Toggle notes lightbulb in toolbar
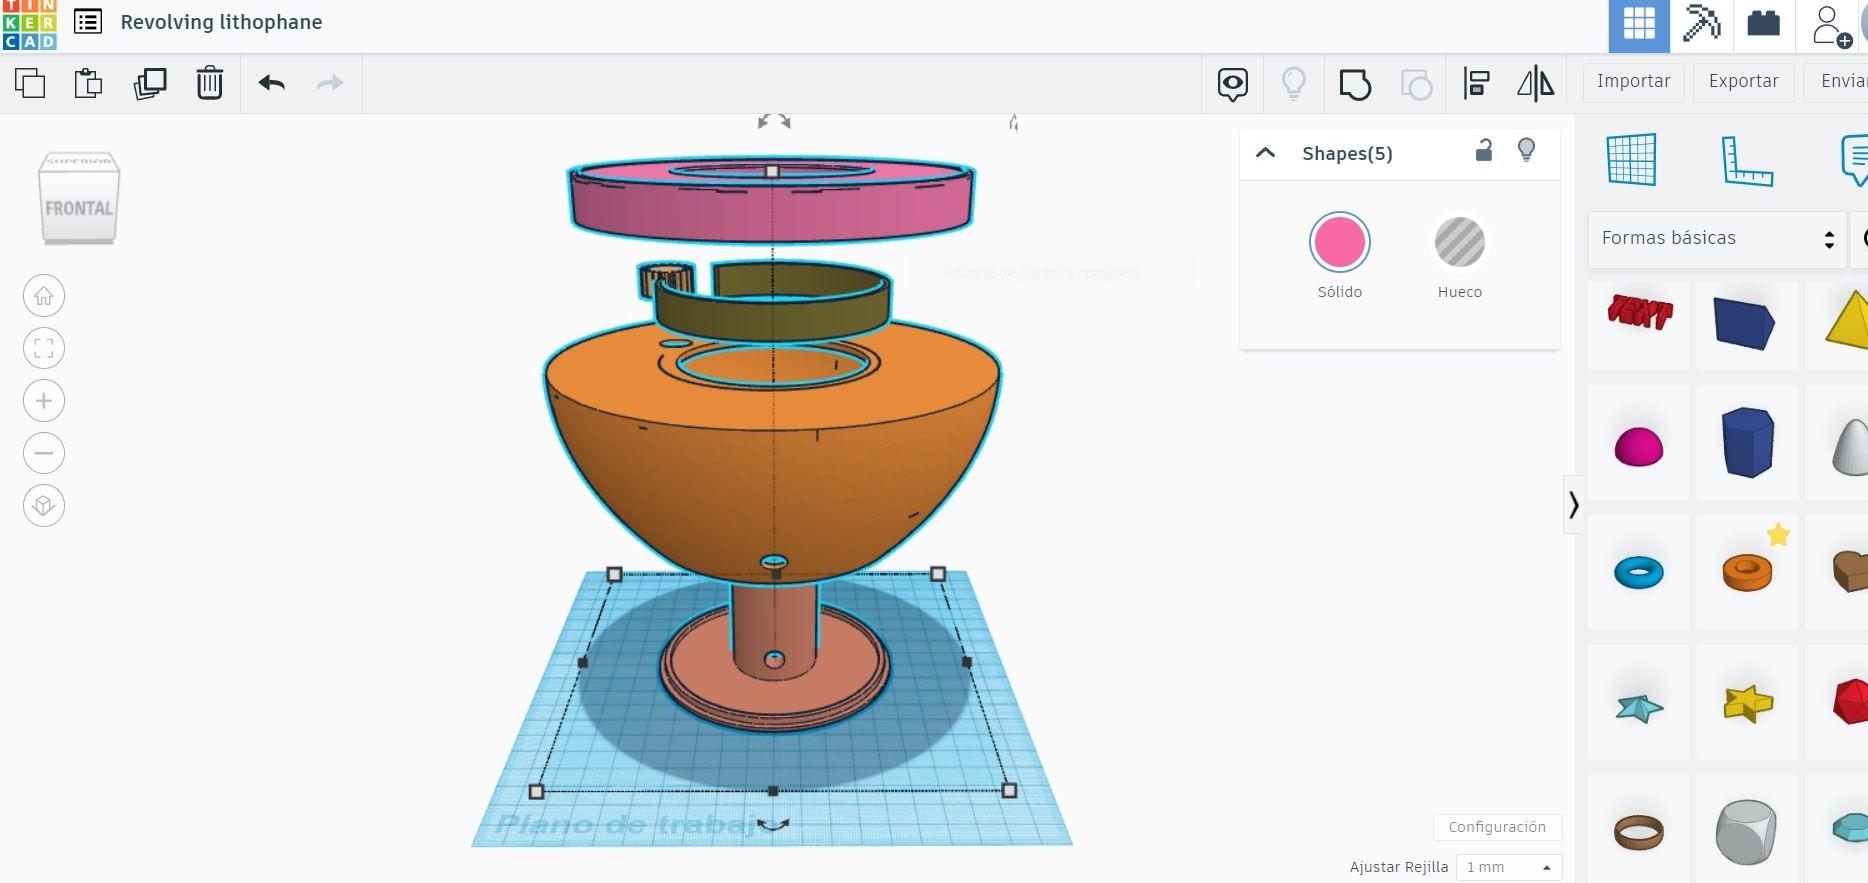 1293,84
